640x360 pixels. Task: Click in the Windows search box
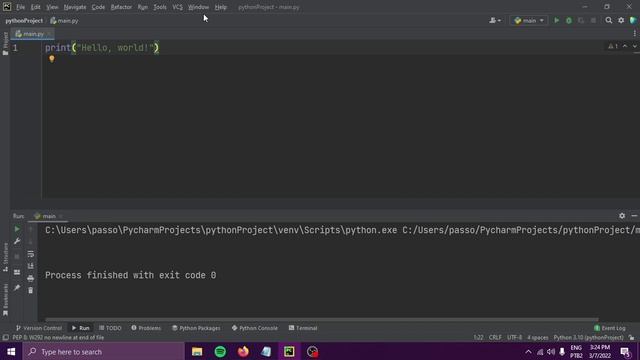click(x=104, y=351)
